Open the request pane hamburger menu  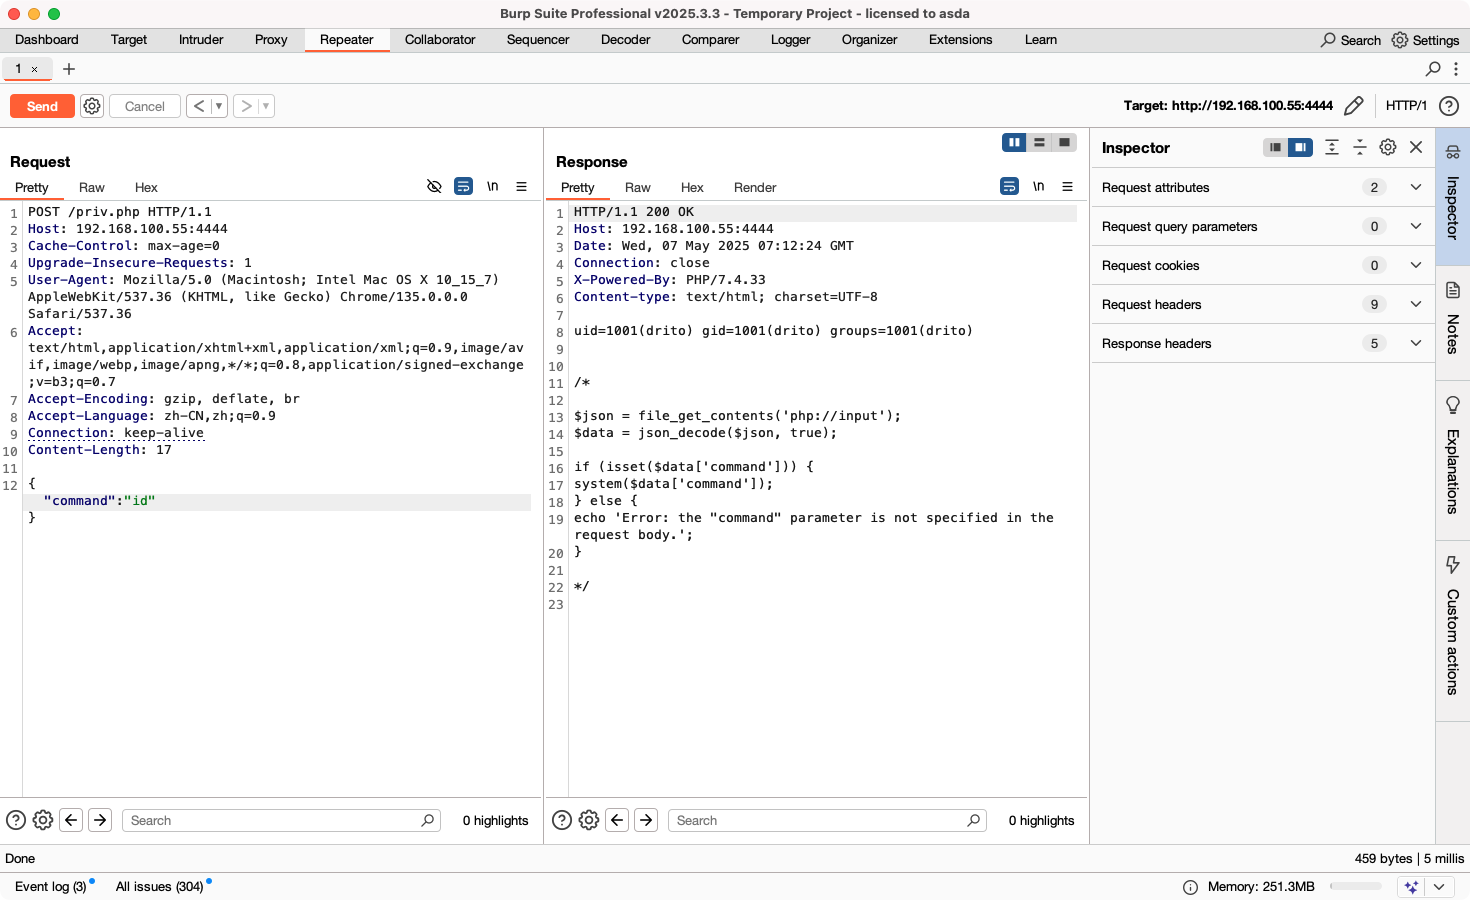click(x=521, y=186)
